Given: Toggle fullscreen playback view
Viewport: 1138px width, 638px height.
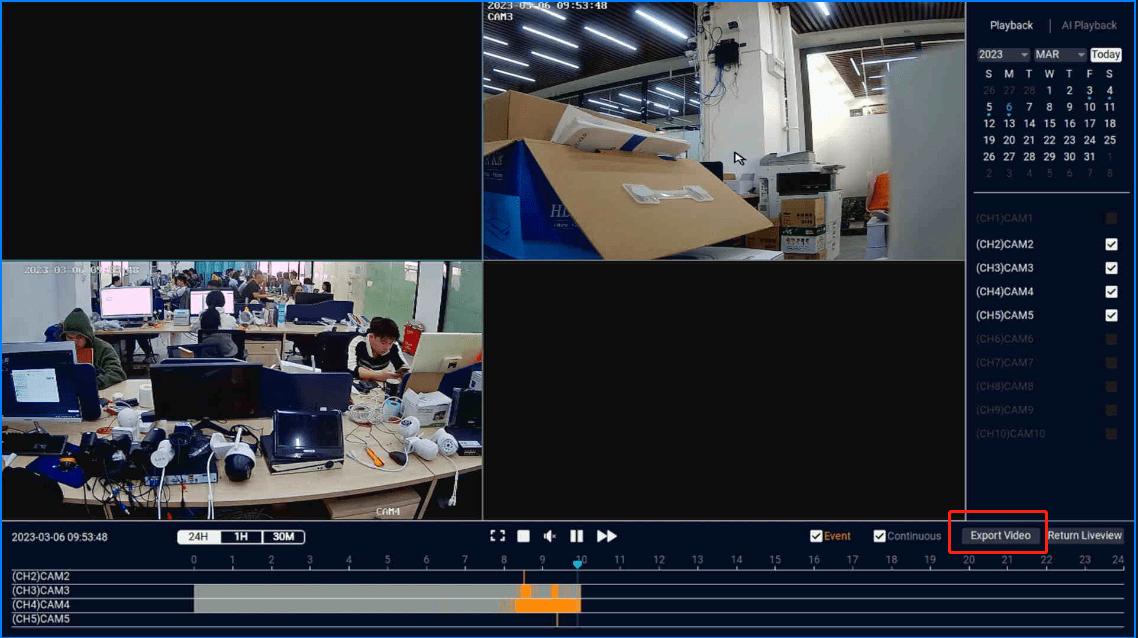Looking at the screenshot, I should click(x=497, y=536).
